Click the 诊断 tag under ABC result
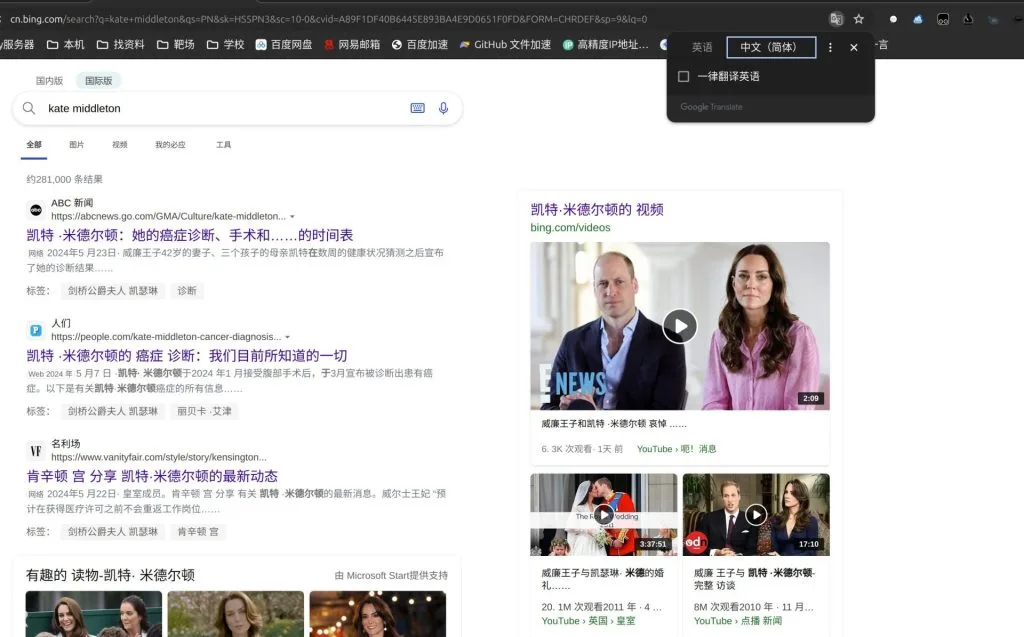1024x637 pixels. [187, 291]
